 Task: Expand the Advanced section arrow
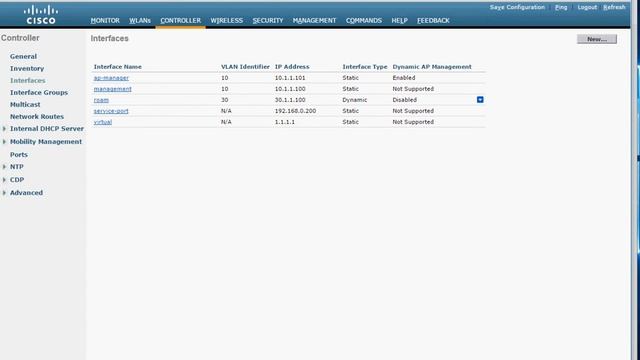click(4, 193)
